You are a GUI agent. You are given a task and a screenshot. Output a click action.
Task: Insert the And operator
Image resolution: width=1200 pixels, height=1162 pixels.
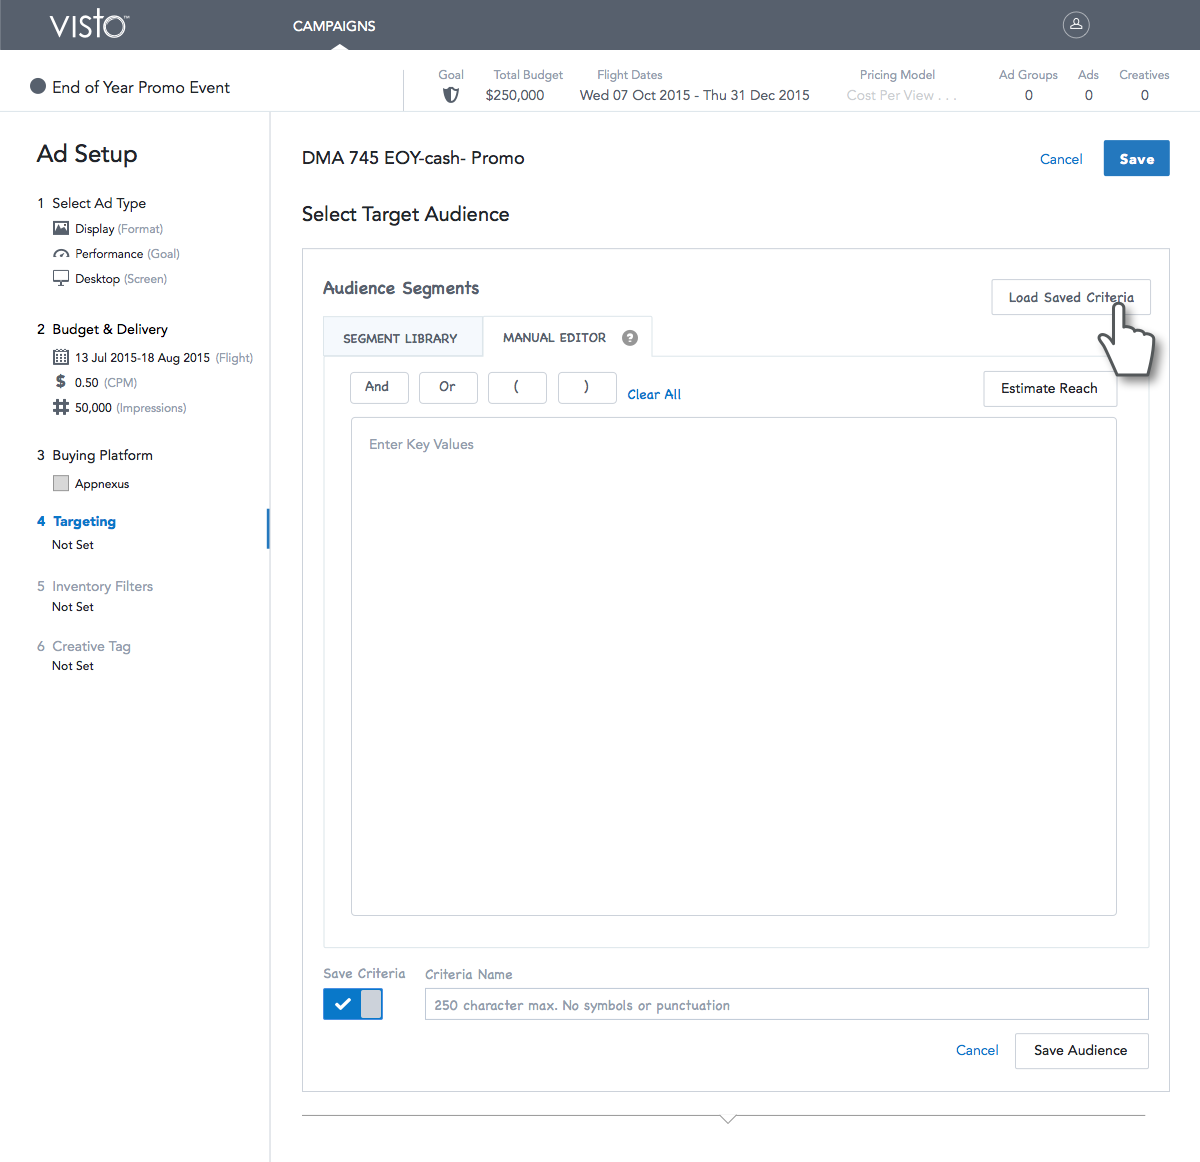click(378, 387)
